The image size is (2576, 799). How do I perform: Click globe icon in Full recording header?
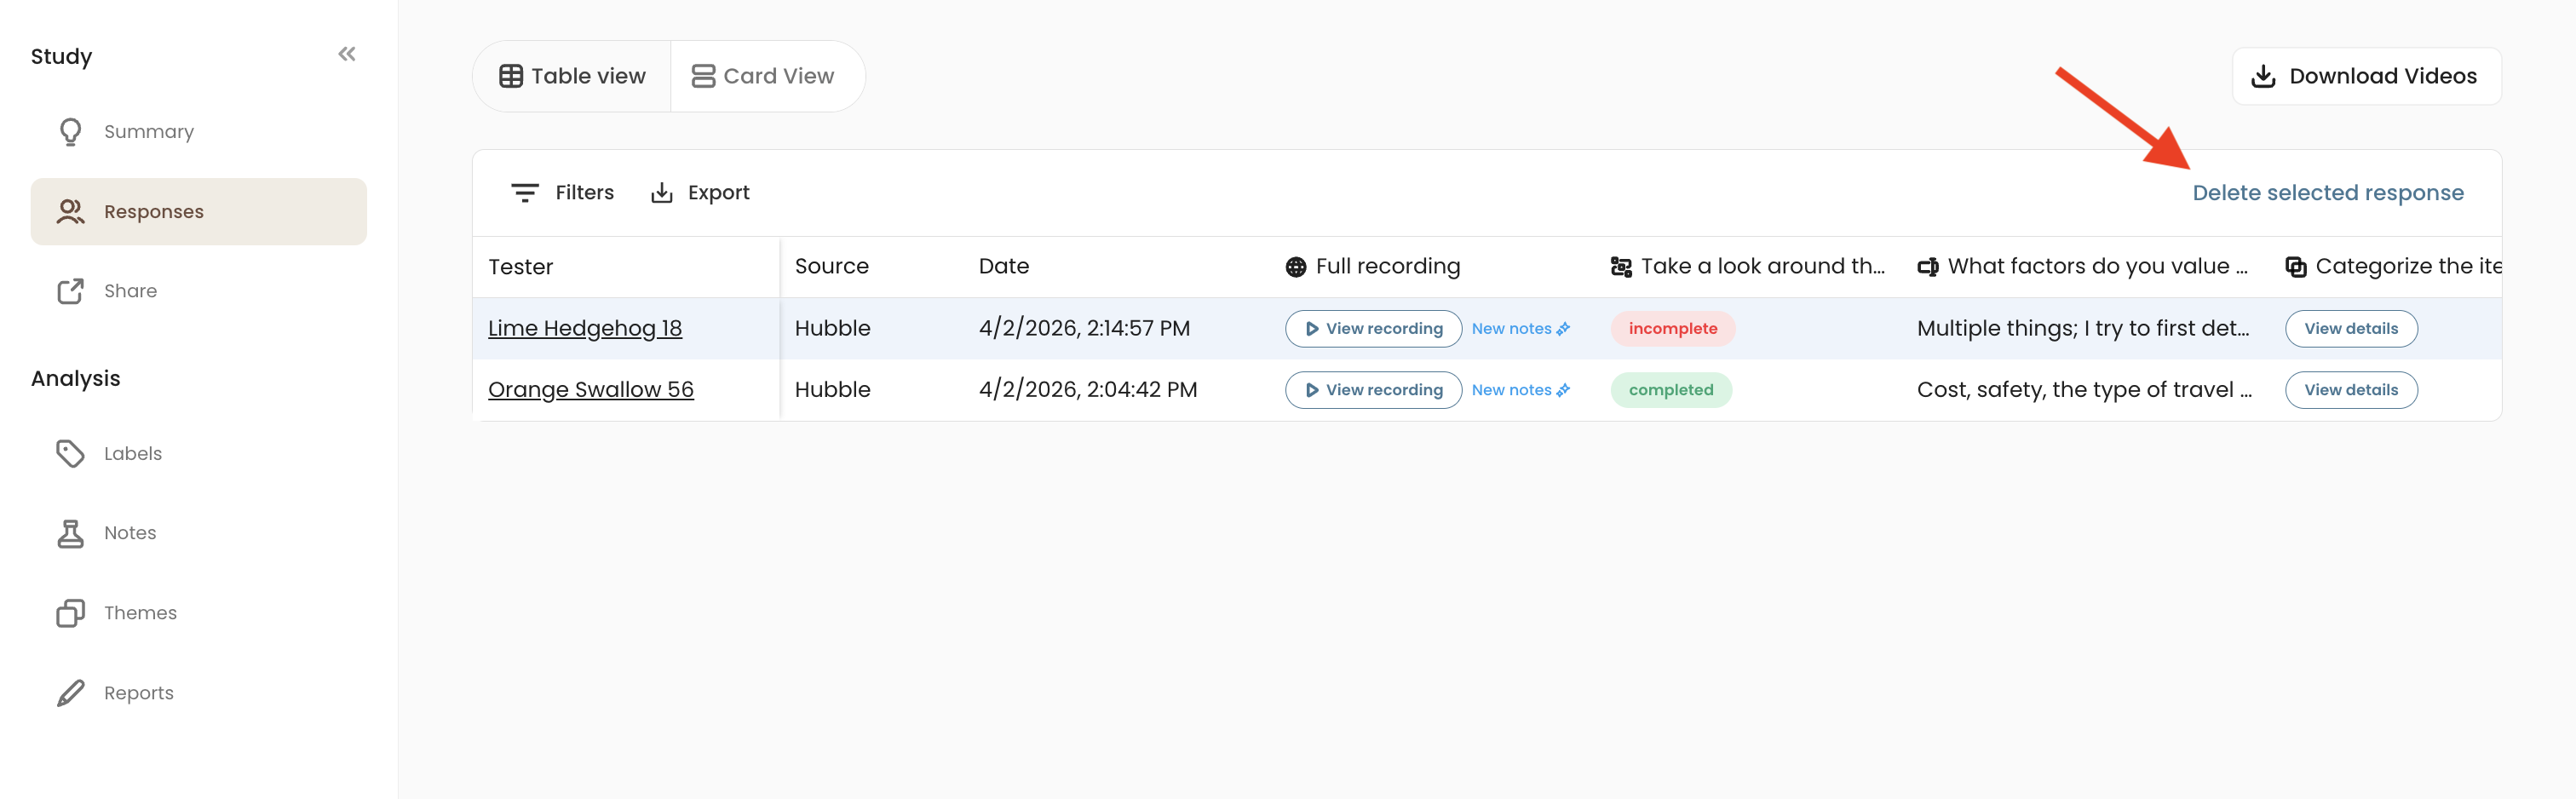coord(1296,267)
